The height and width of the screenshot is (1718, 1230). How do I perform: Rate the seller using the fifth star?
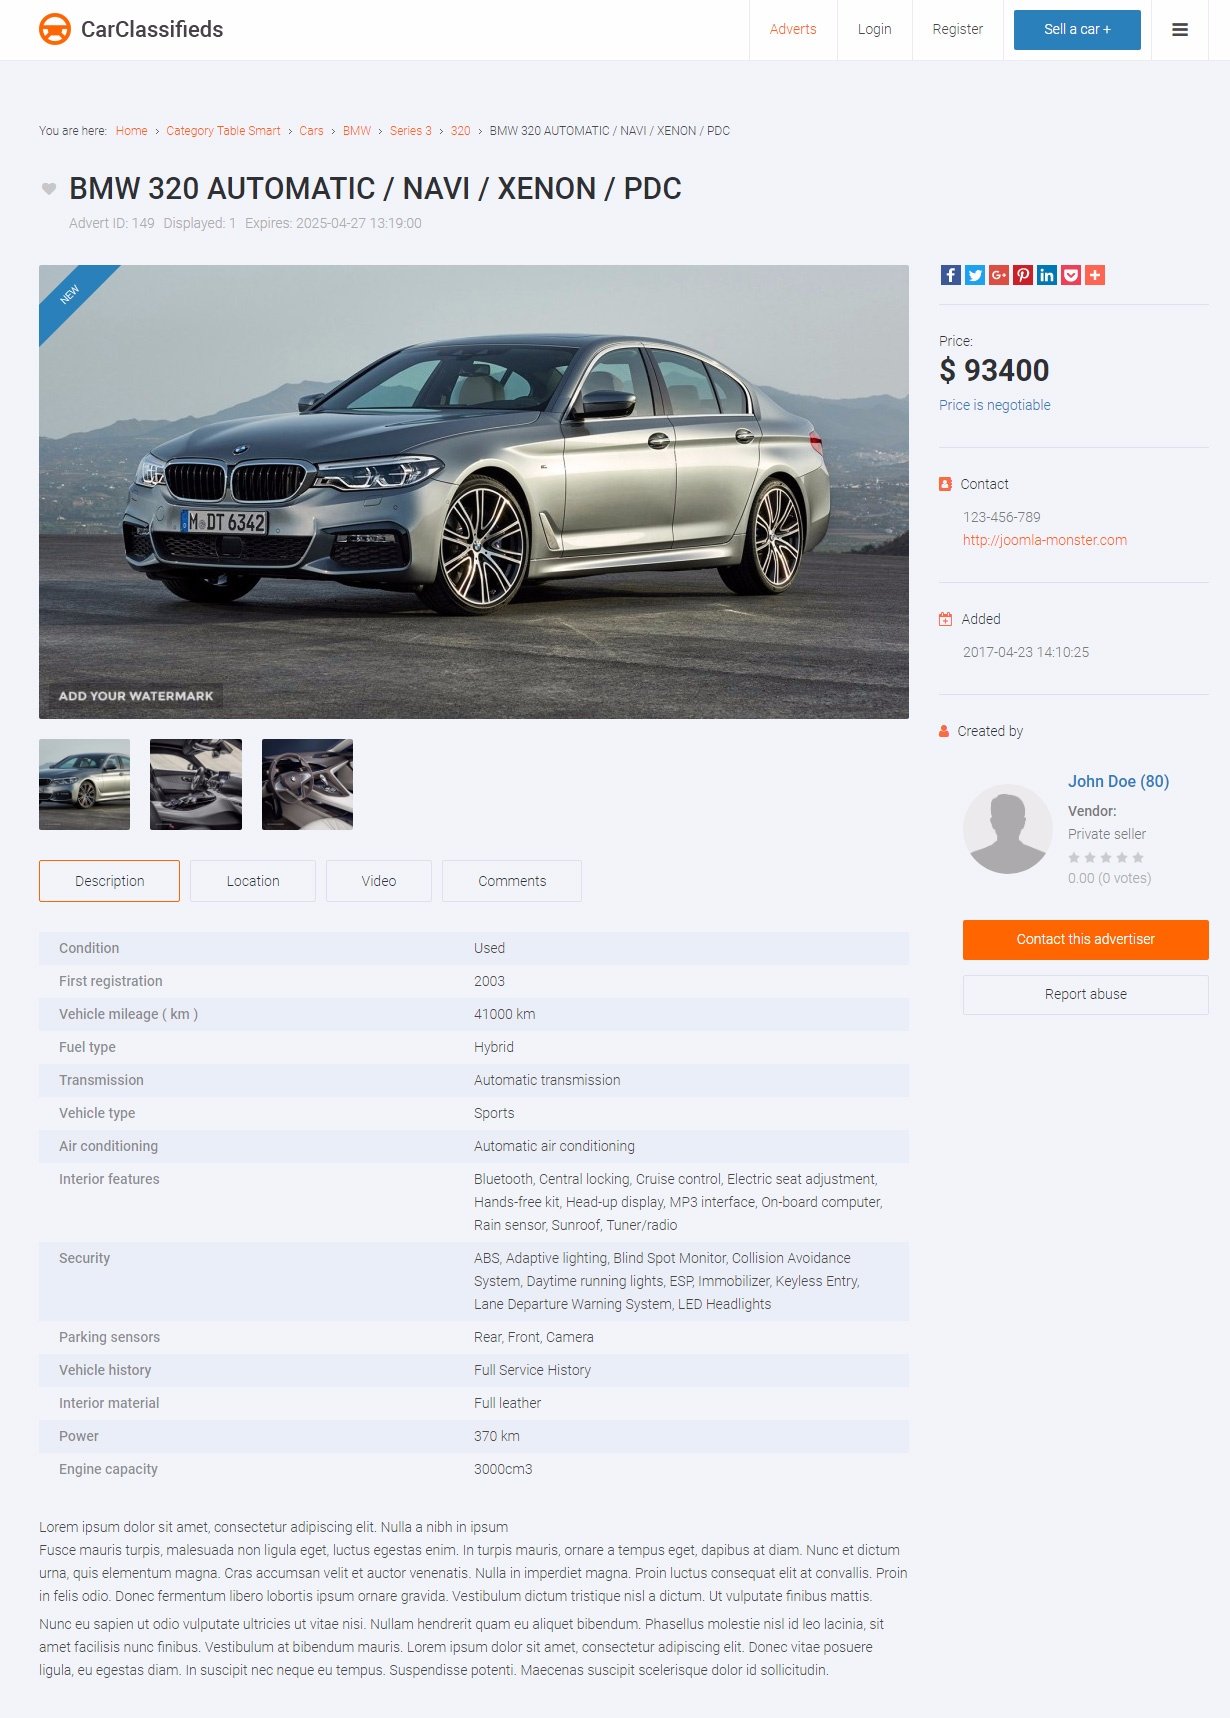[x=1138, y=858]
